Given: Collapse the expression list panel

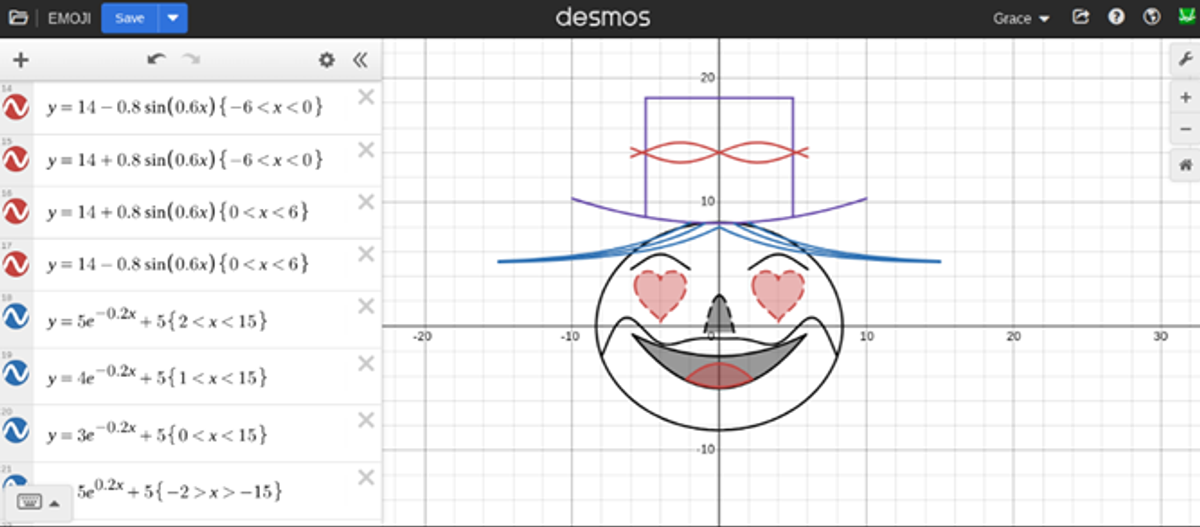Looking at the screenshot, I should [361, 60].
